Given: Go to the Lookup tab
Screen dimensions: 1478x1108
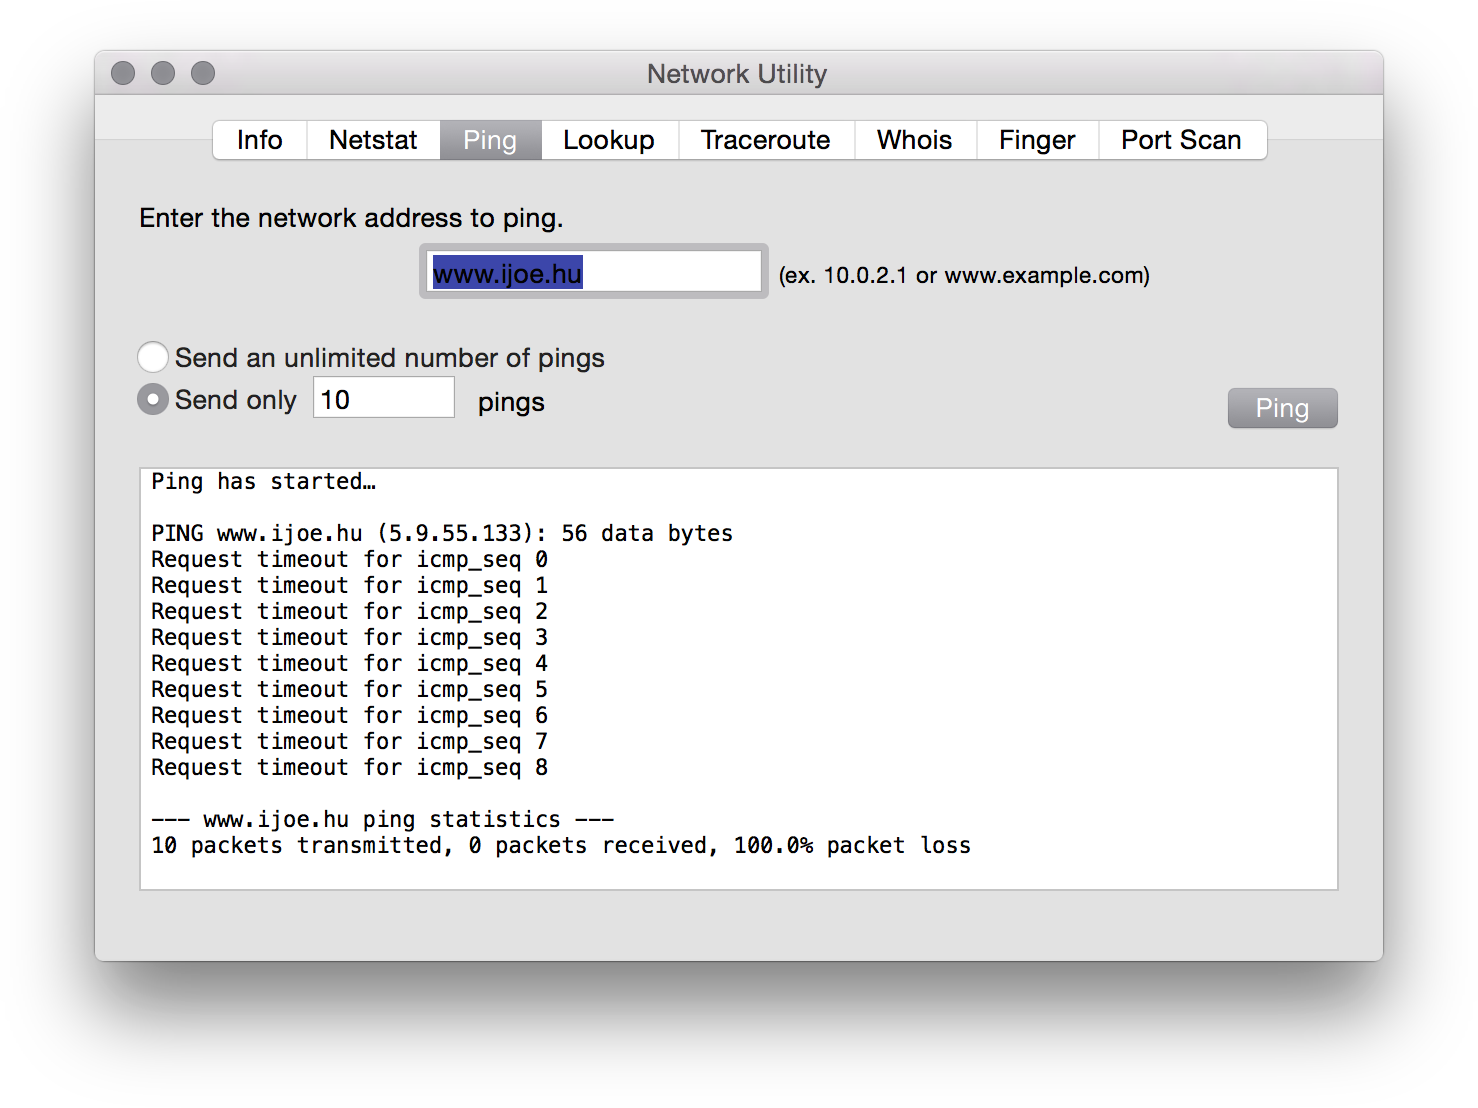Looking at the screenshot, I should click(x=609, y=140).
